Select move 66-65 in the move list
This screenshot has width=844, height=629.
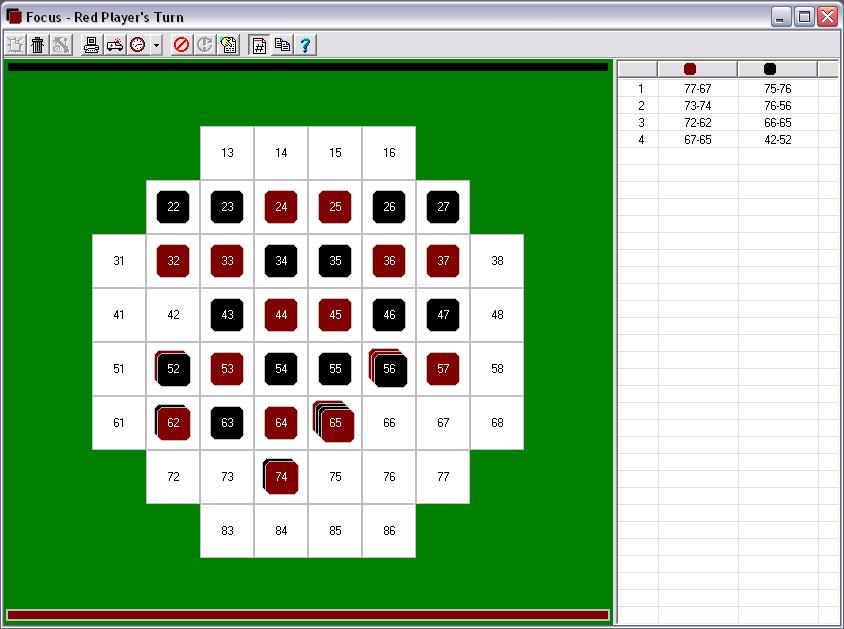click(778, 123)
